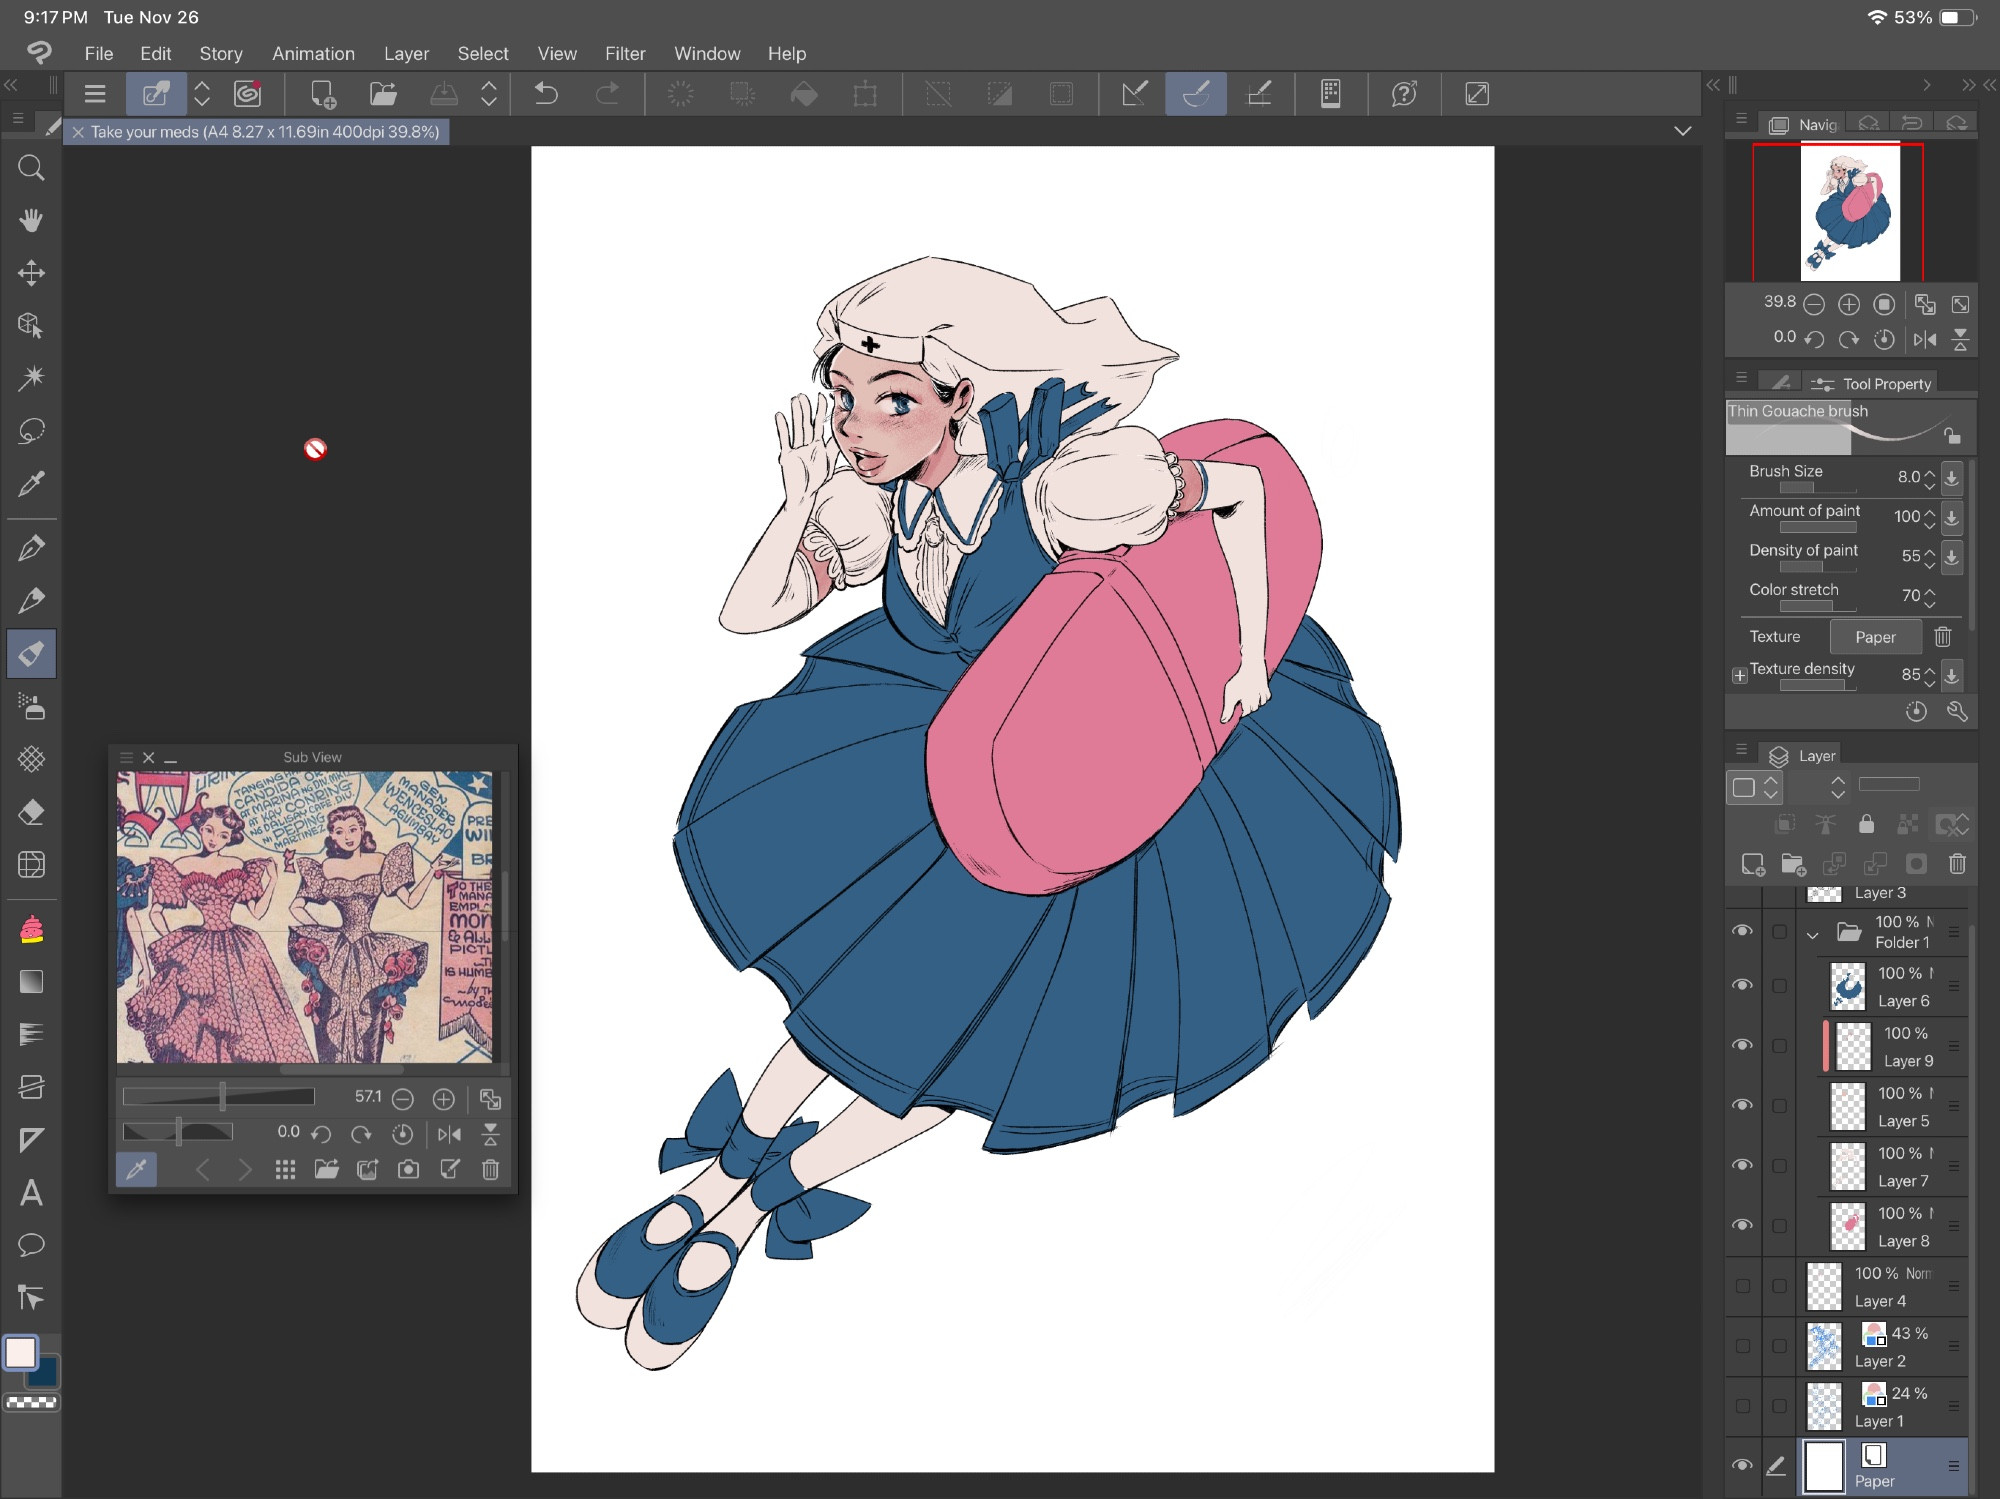Screen dimensions: 2000x1499
Task: Select the Auto select magic wand tool
Action: [x=31, y=378]
